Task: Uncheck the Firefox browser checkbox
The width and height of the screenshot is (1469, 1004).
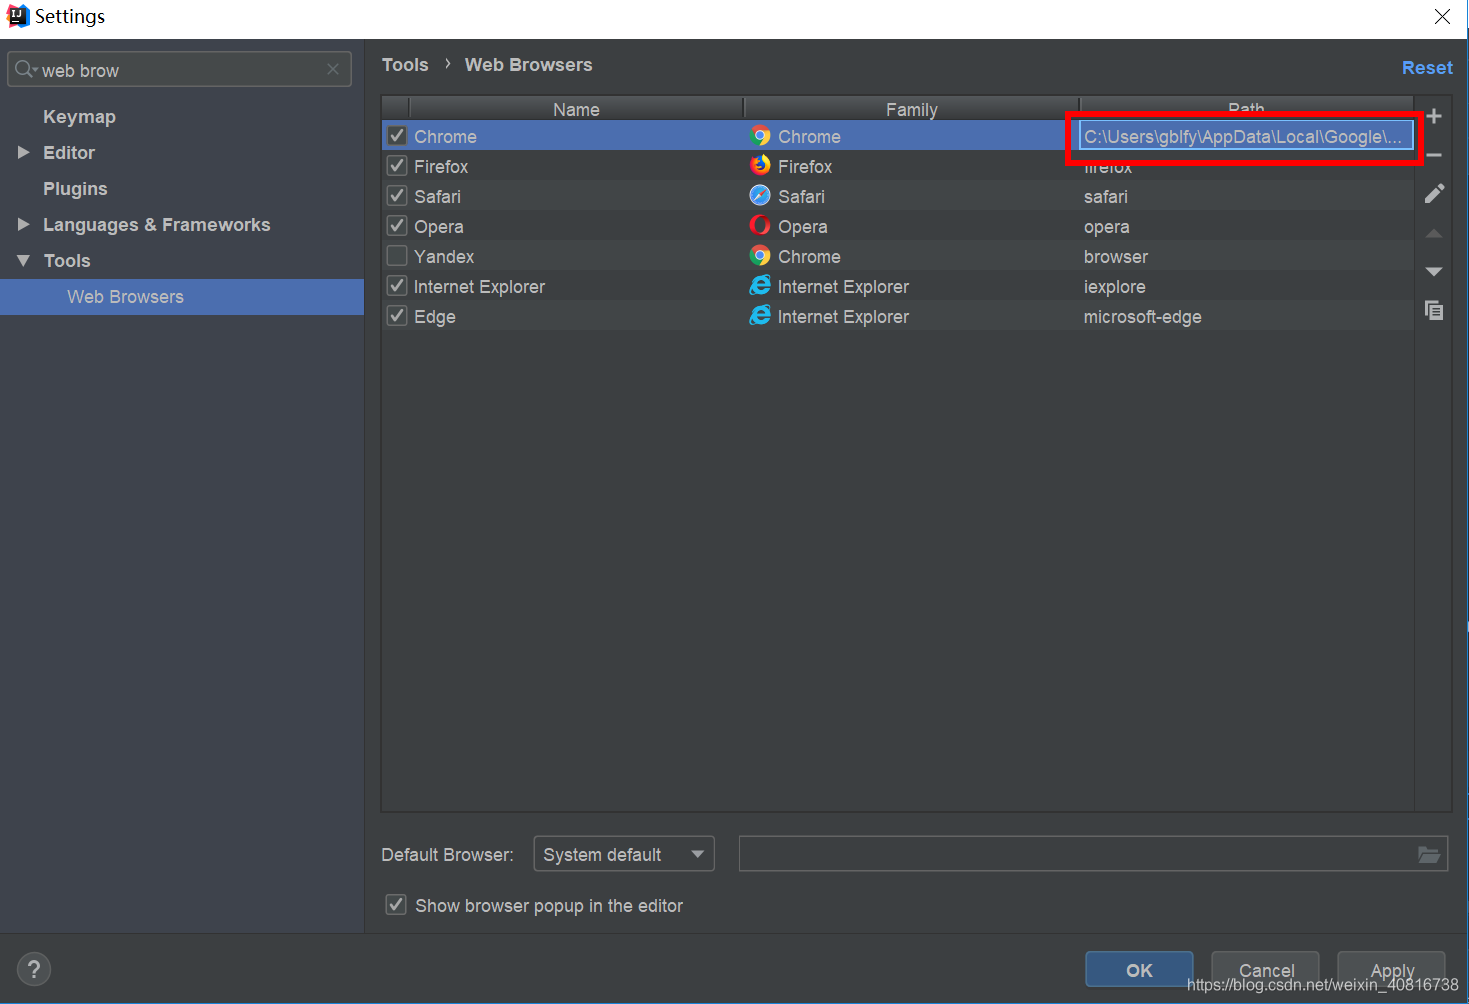Action: click(397, 166)
